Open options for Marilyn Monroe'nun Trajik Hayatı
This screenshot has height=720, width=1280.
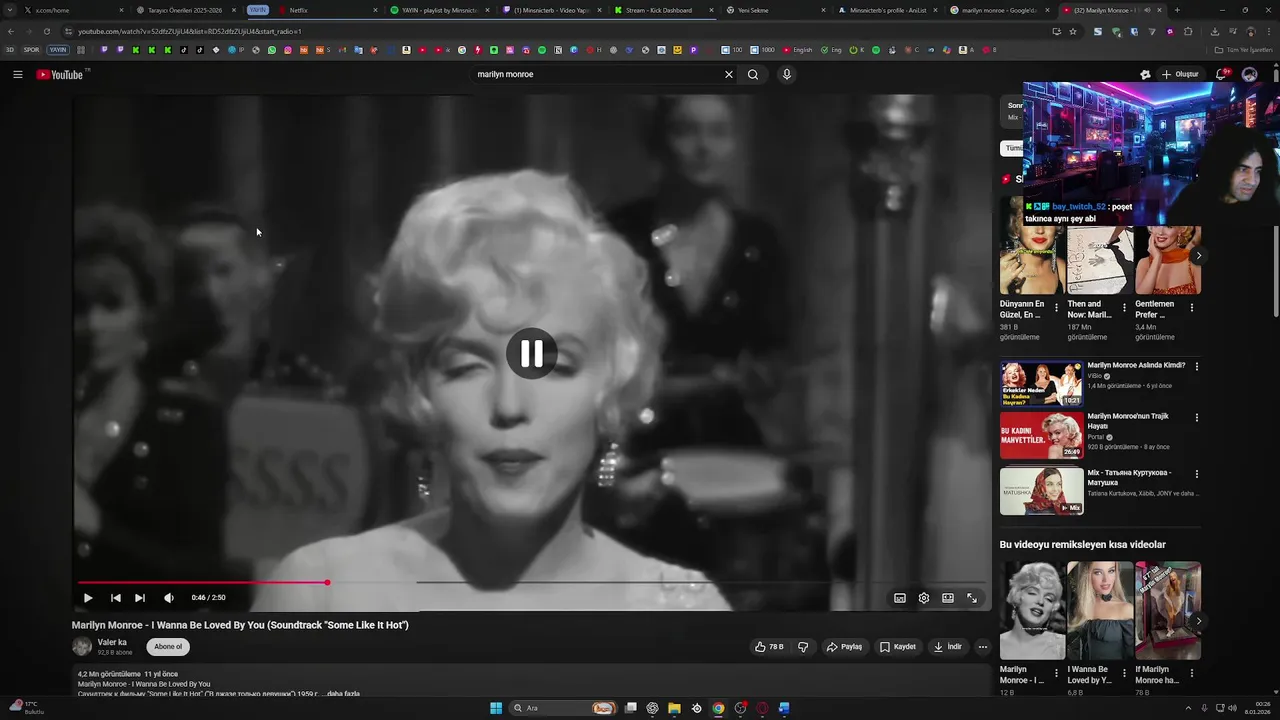[x=1196, y=417]
